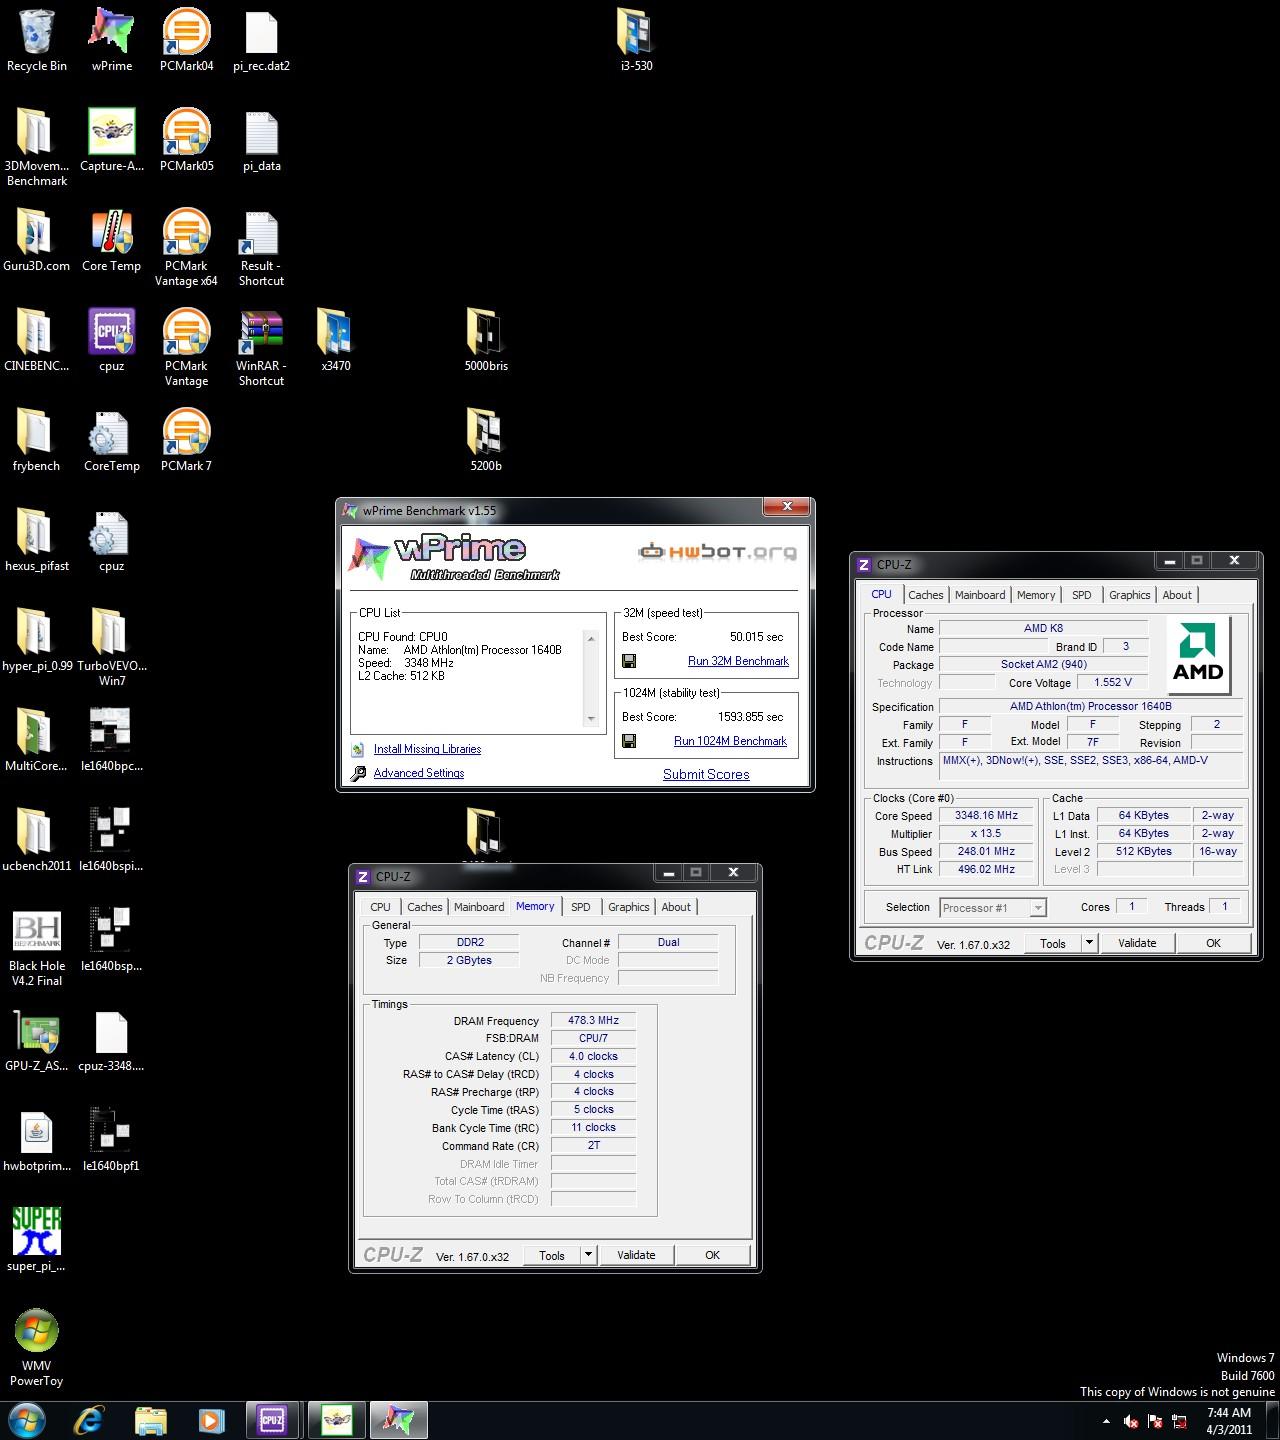
Task: Open CPU tab in memory CPU-Z window
Action: 380,907
